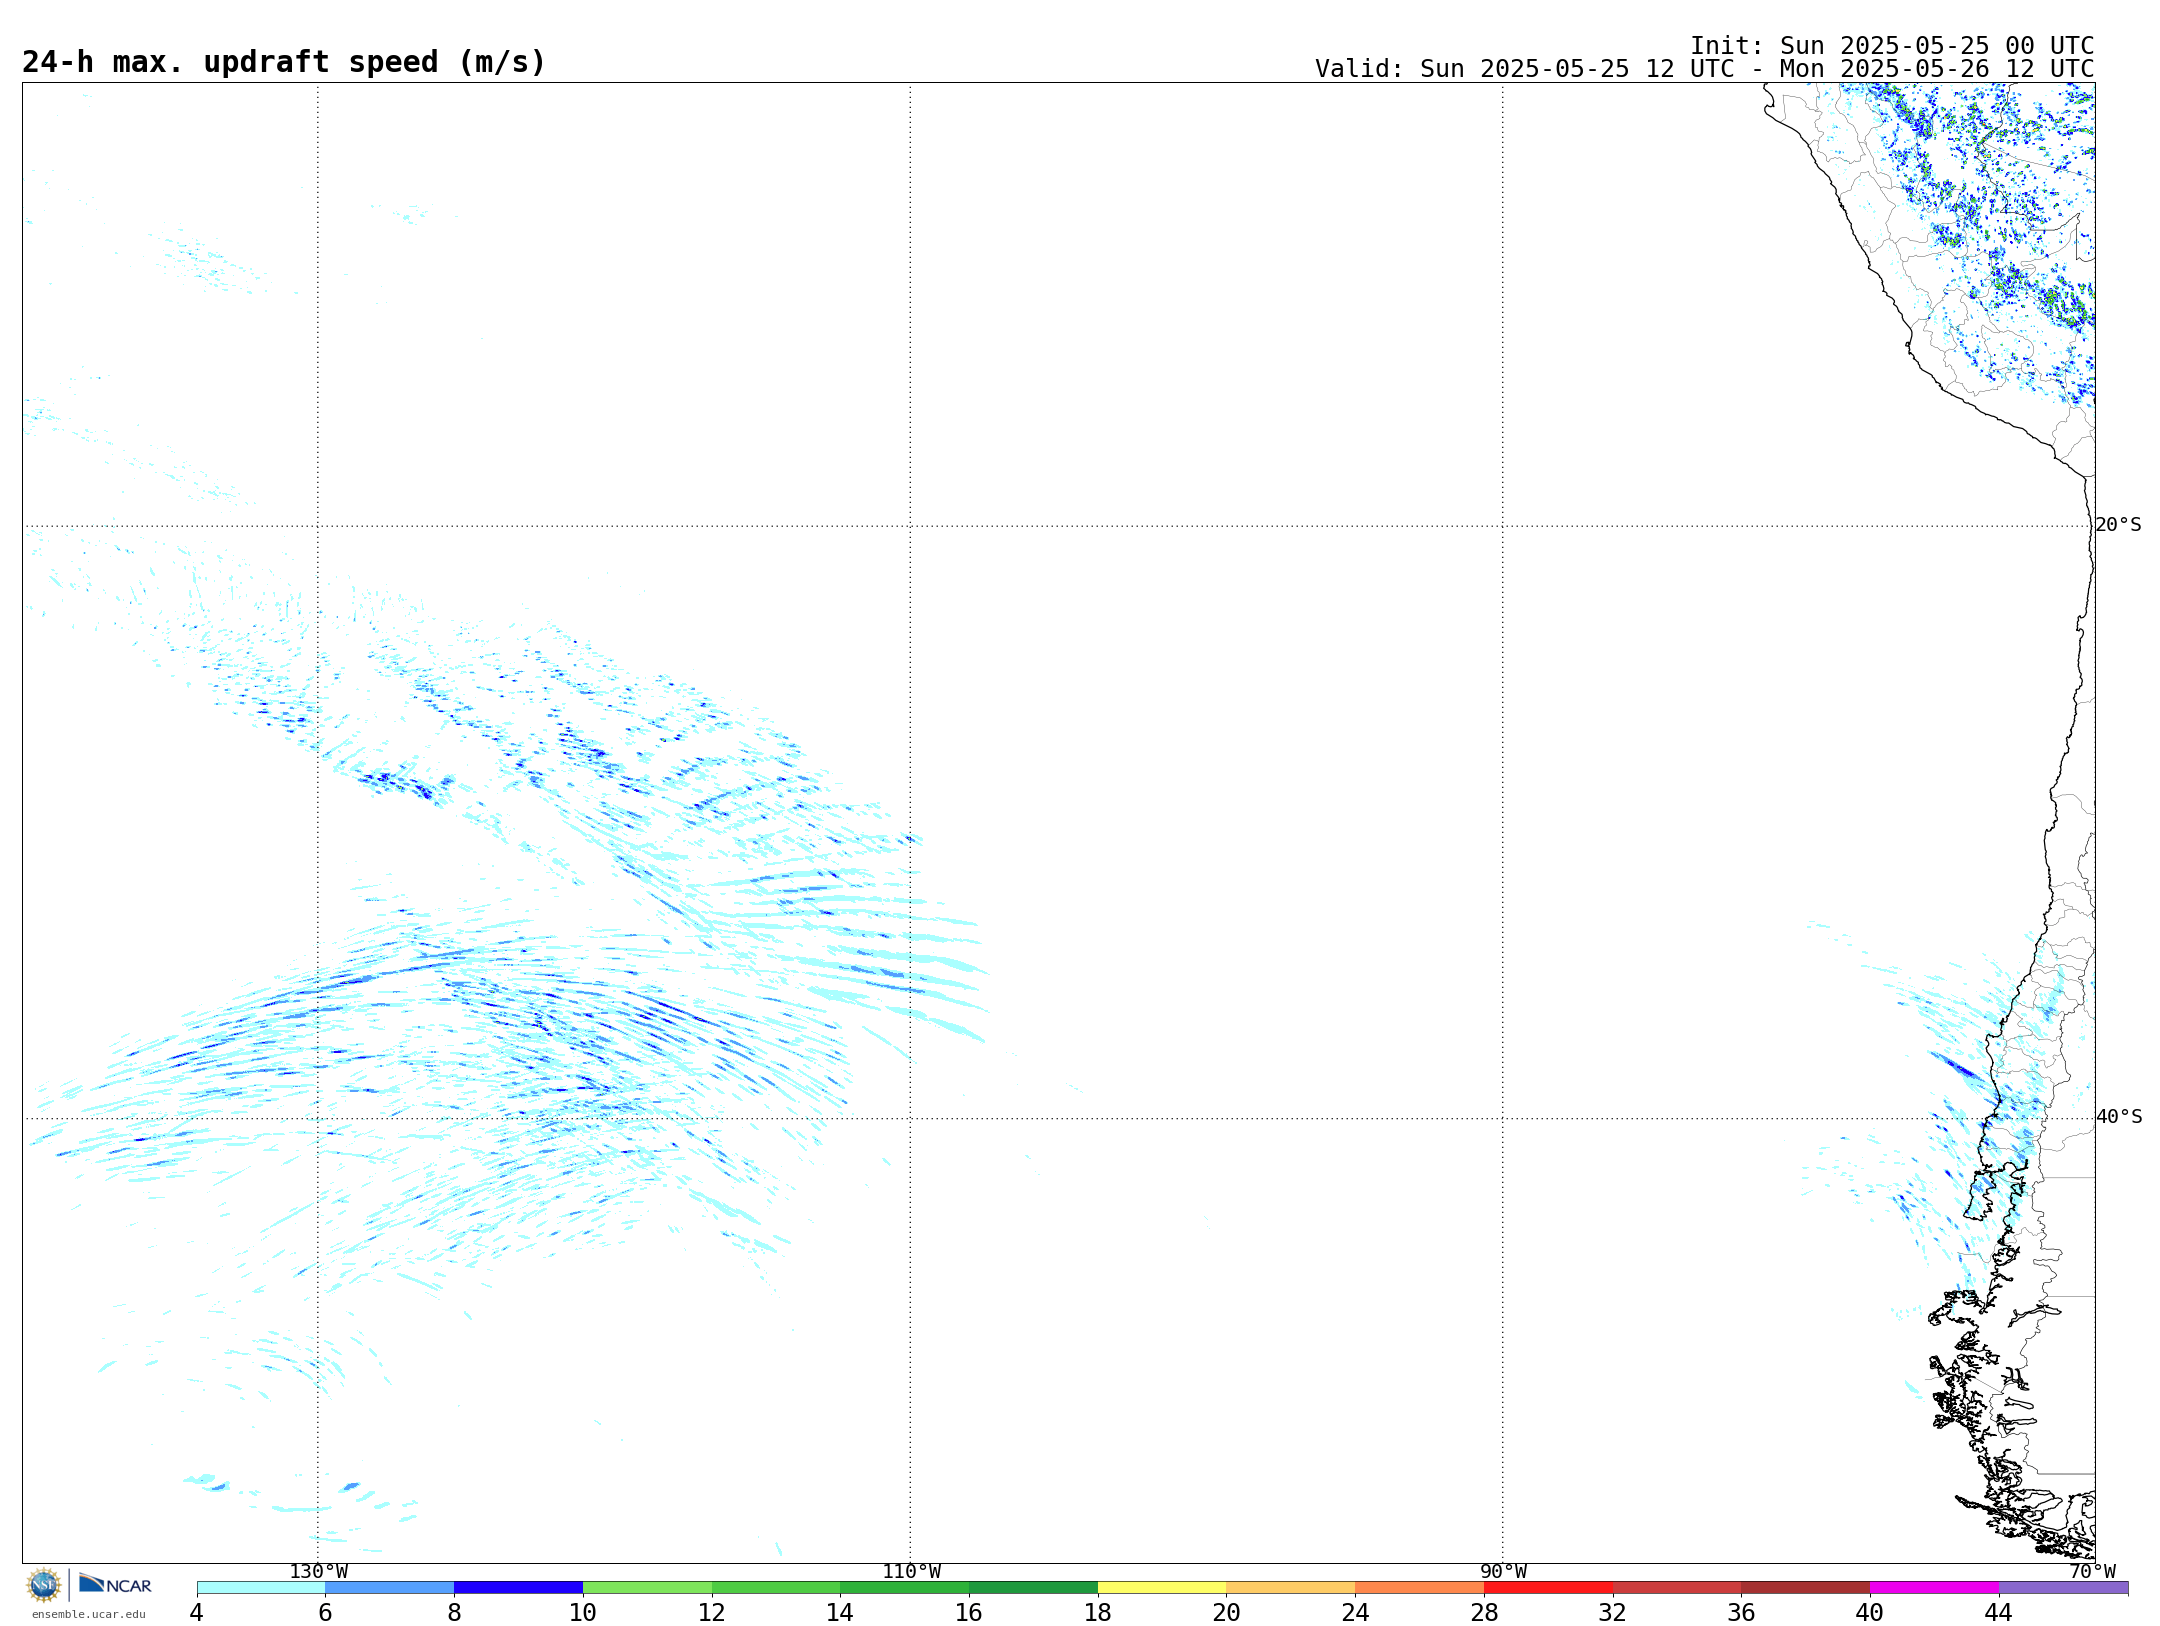Image resolution: width=2160 pixels, height=1626 pixels.
Task: Click the plot title '24-h max. updraft speed (m/s)'
Action: [284, 62]
